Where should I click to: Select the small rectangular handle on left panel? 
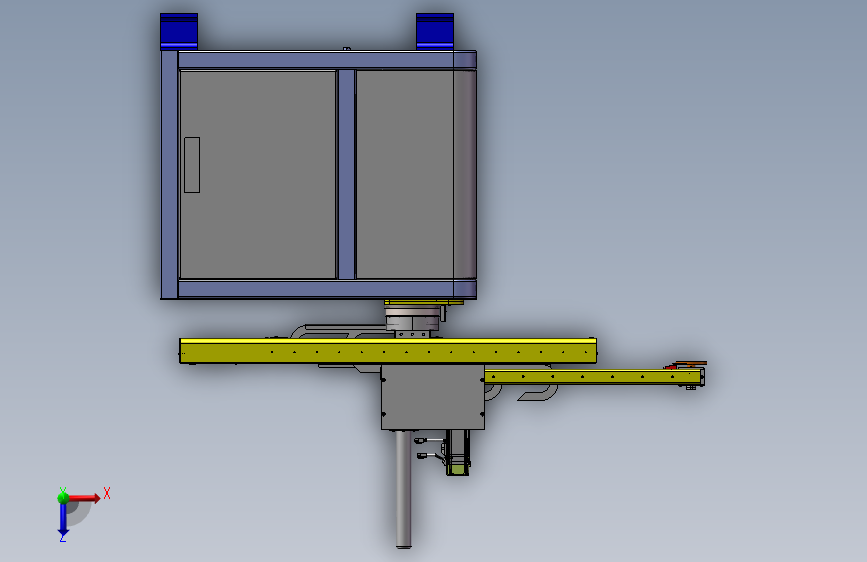coord(192,165)
